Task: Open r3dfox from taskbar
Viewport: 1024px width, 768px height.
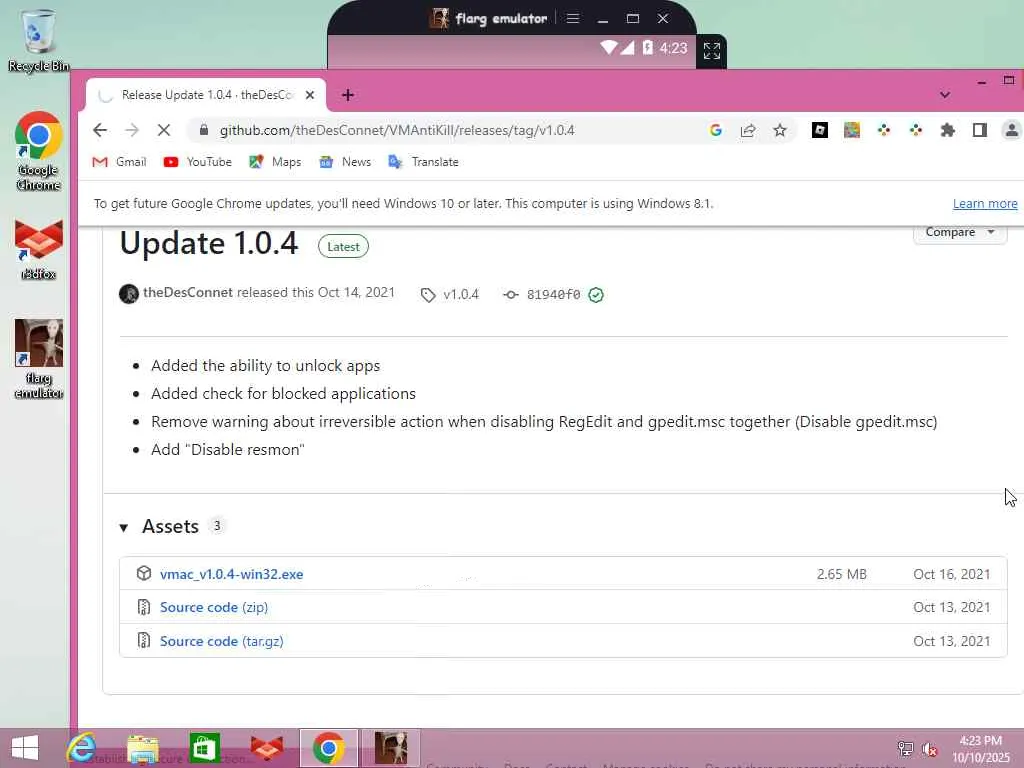Action: click(267, 748)
